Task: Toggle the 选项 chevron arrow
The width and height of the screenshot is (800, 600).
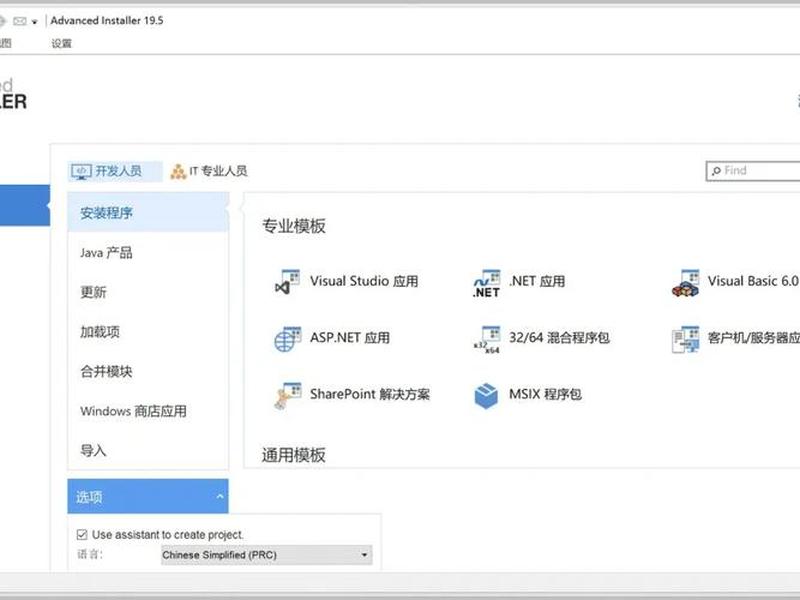Action: (220, 496)
